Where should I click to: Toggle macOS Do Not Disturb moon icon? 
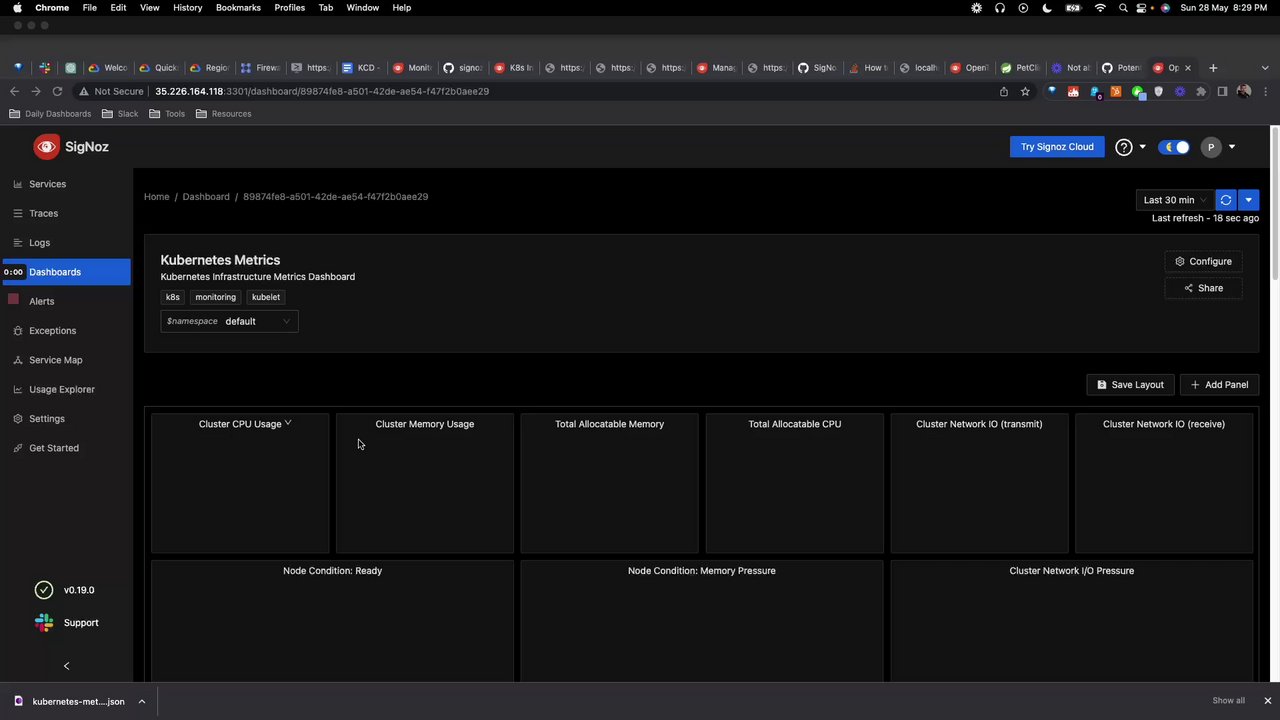click(1047, 8)
